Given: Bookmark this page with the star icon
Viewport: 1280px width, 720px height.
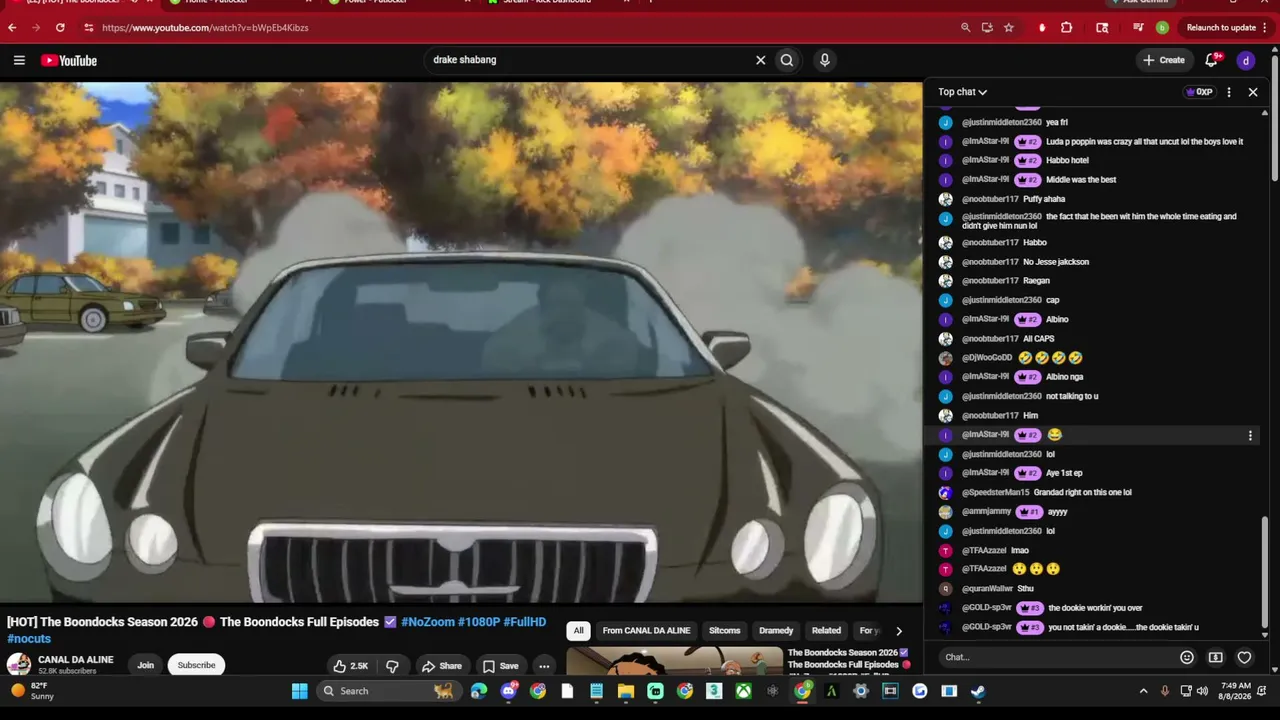Looking at the screenshot, I should 1009,28.
